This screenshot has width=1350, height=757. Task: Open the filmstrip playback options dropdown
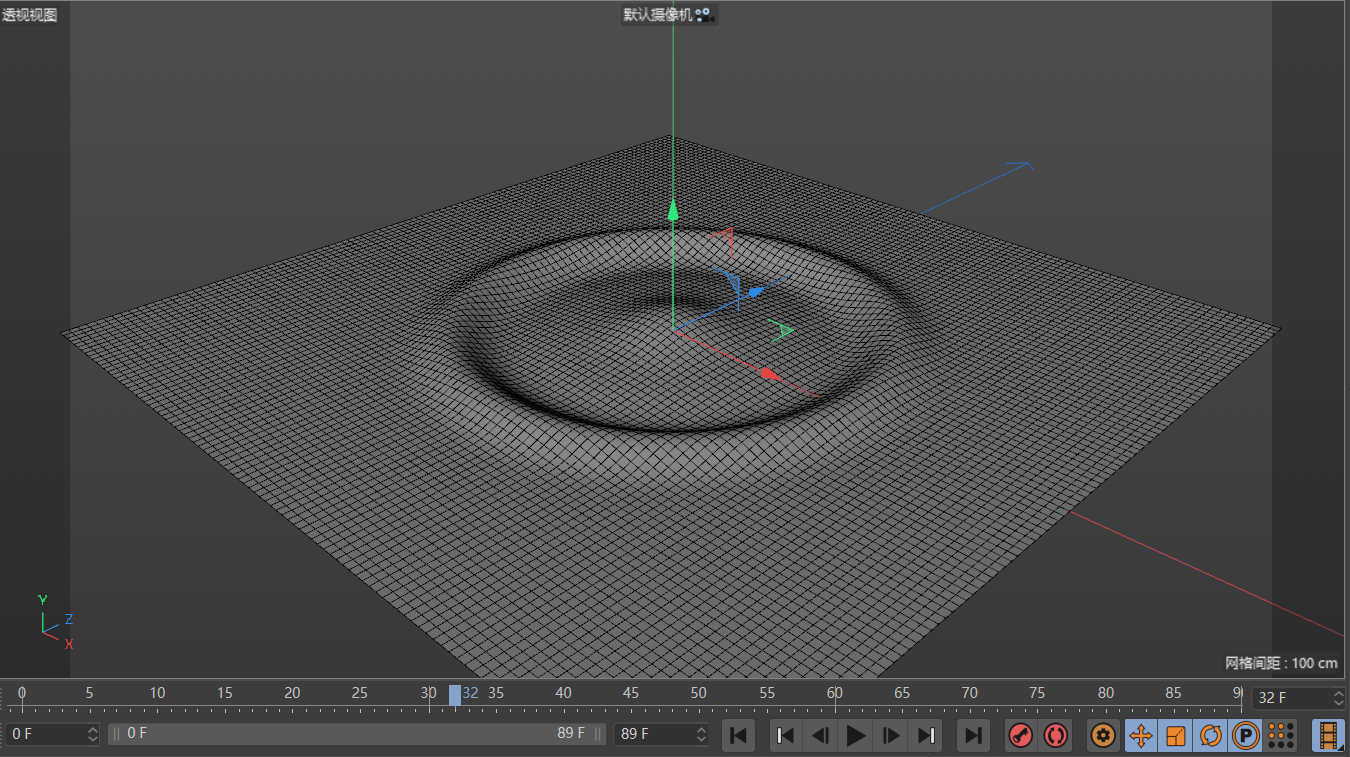[x=1328, y=736]
